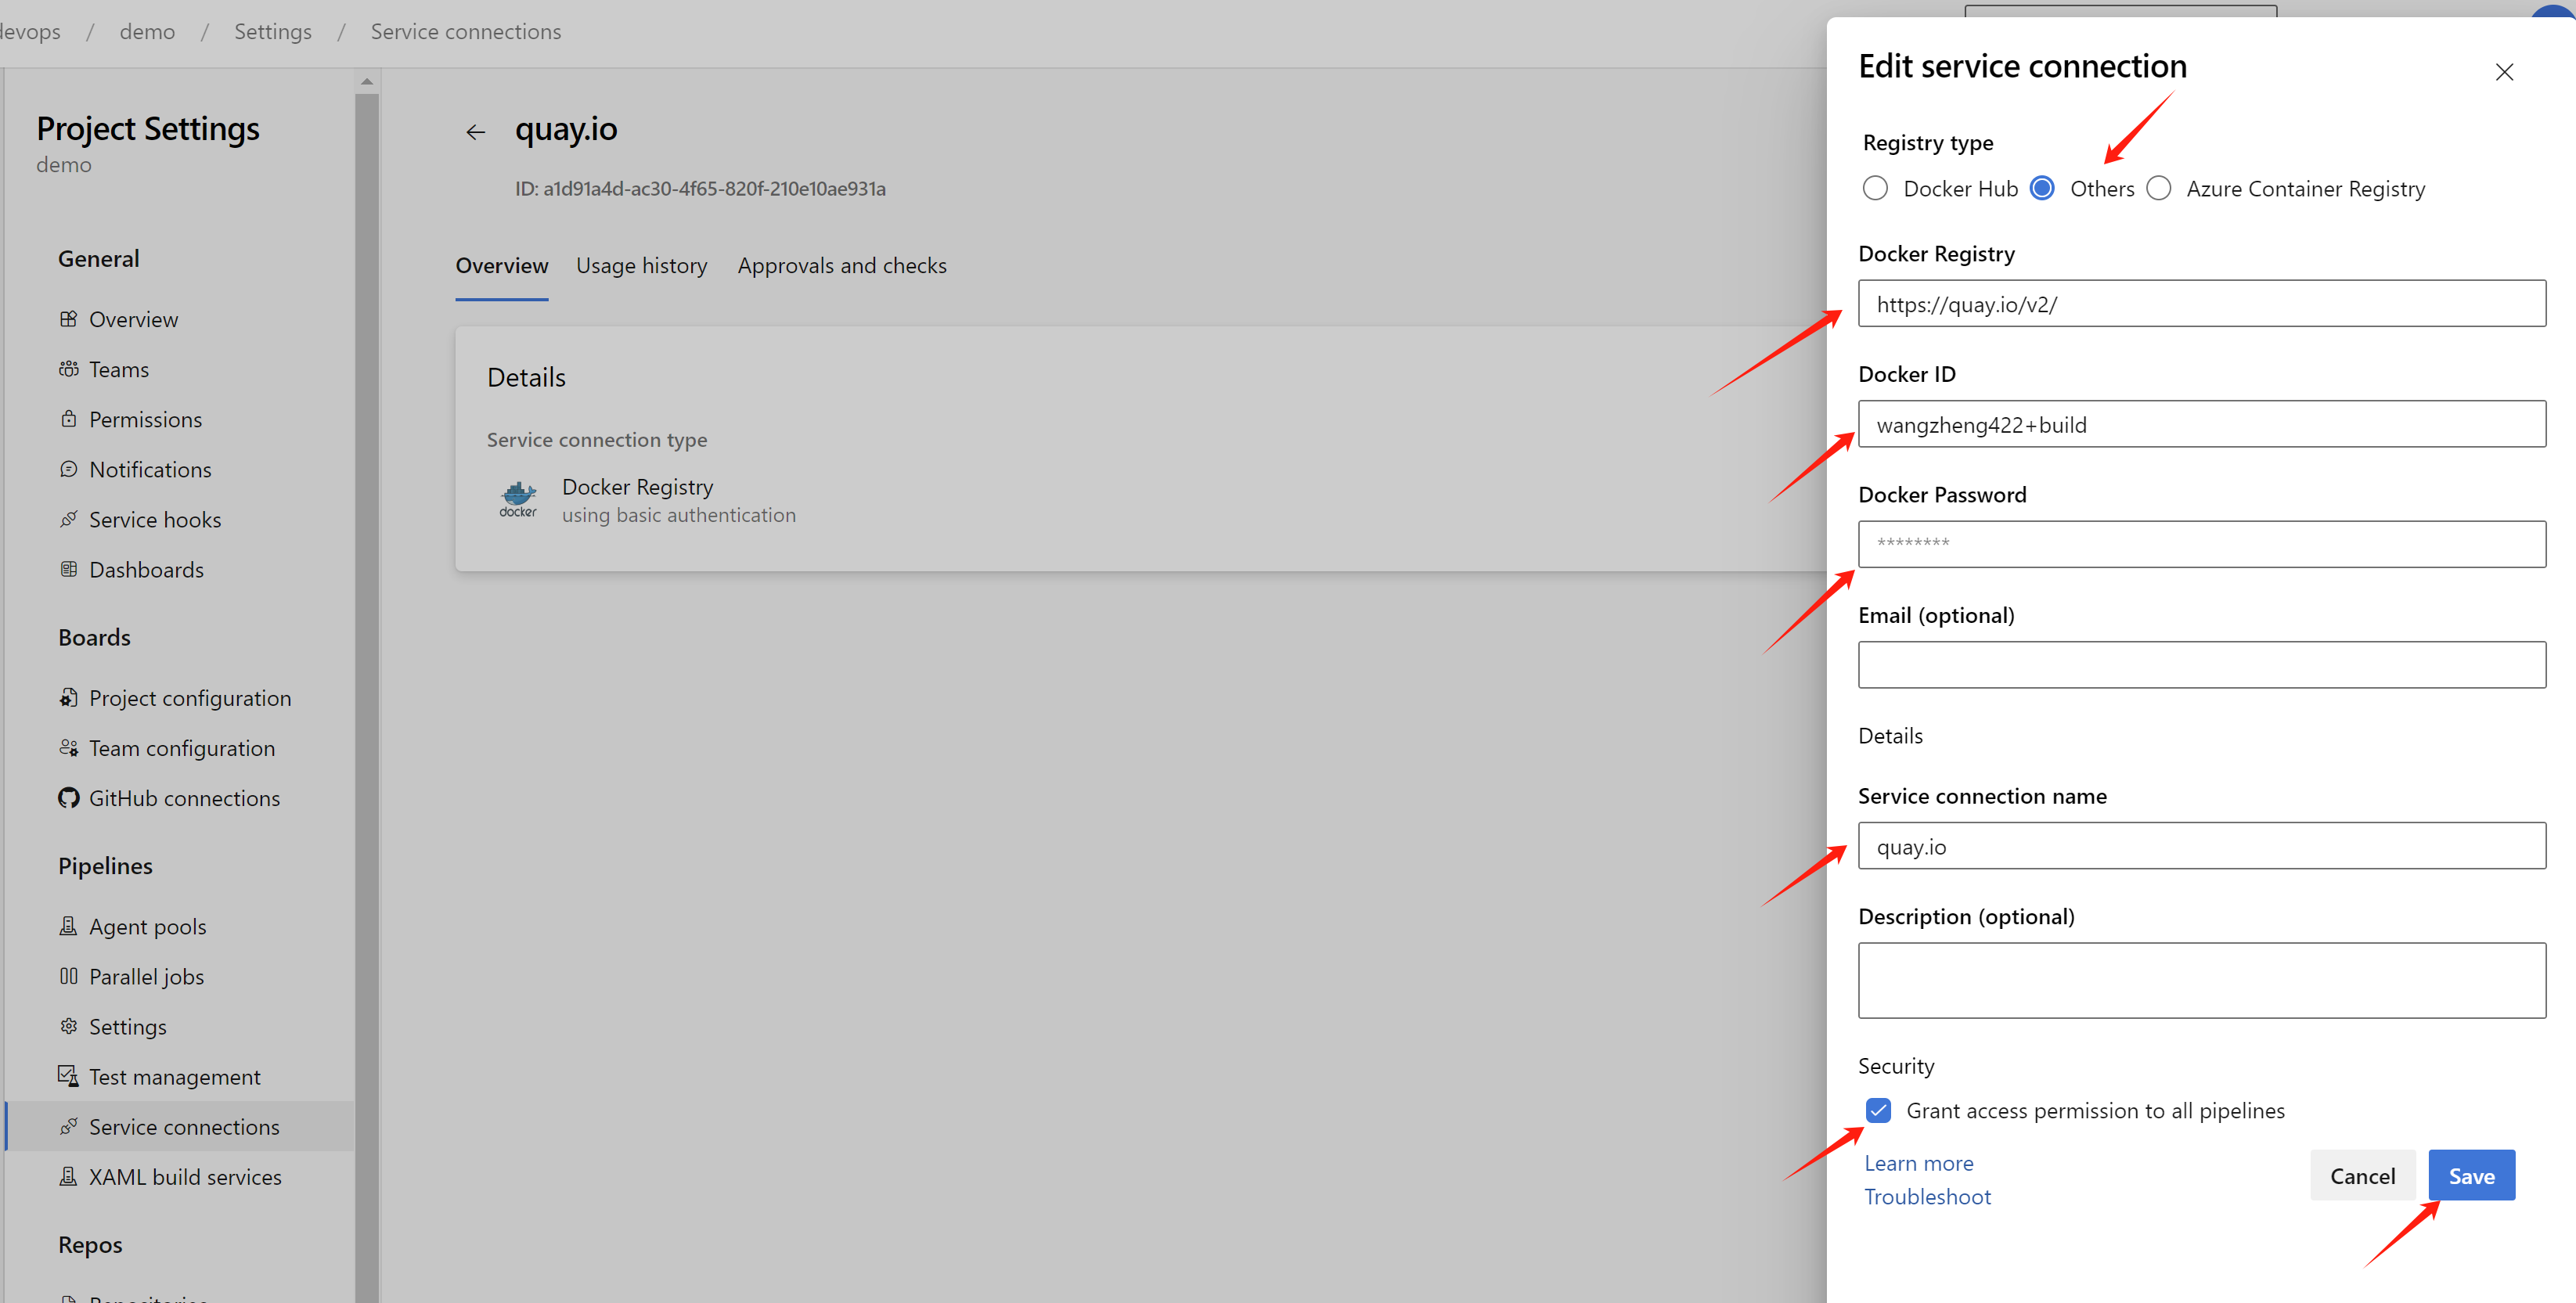
Task: Click the Agent pools icon
Action: point(68,926)
